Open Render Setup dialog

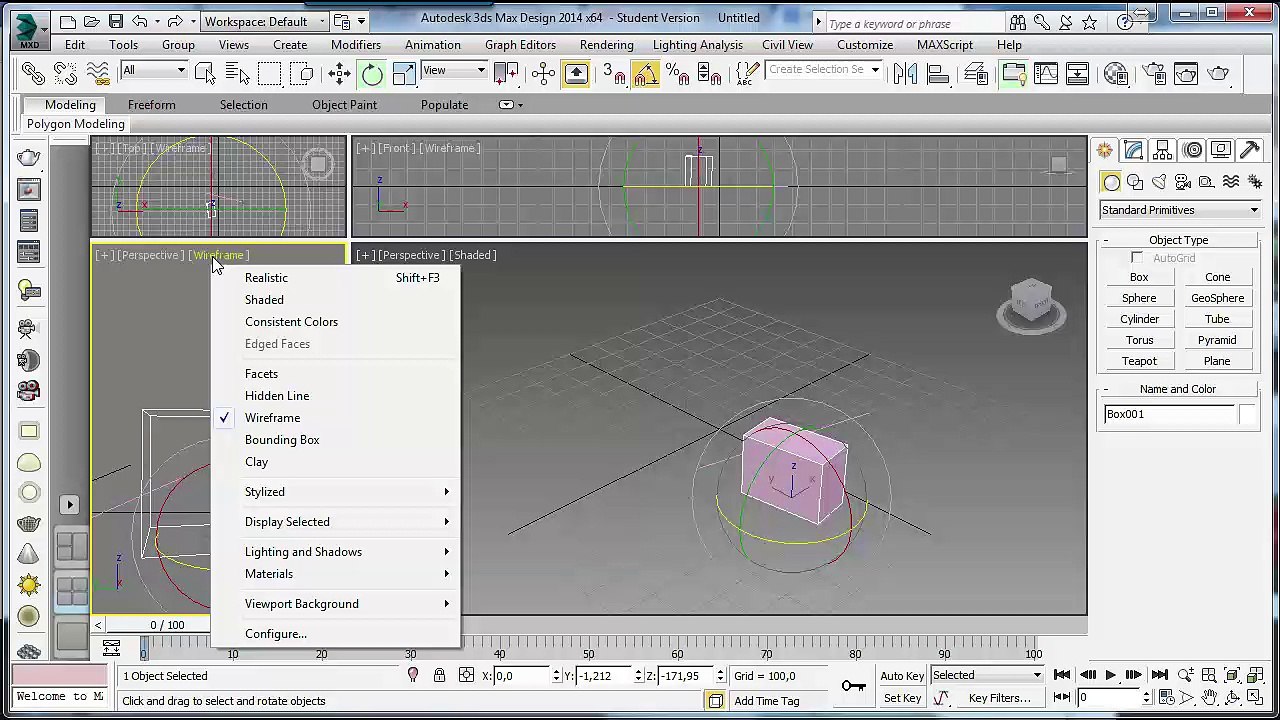[1154, 73]
